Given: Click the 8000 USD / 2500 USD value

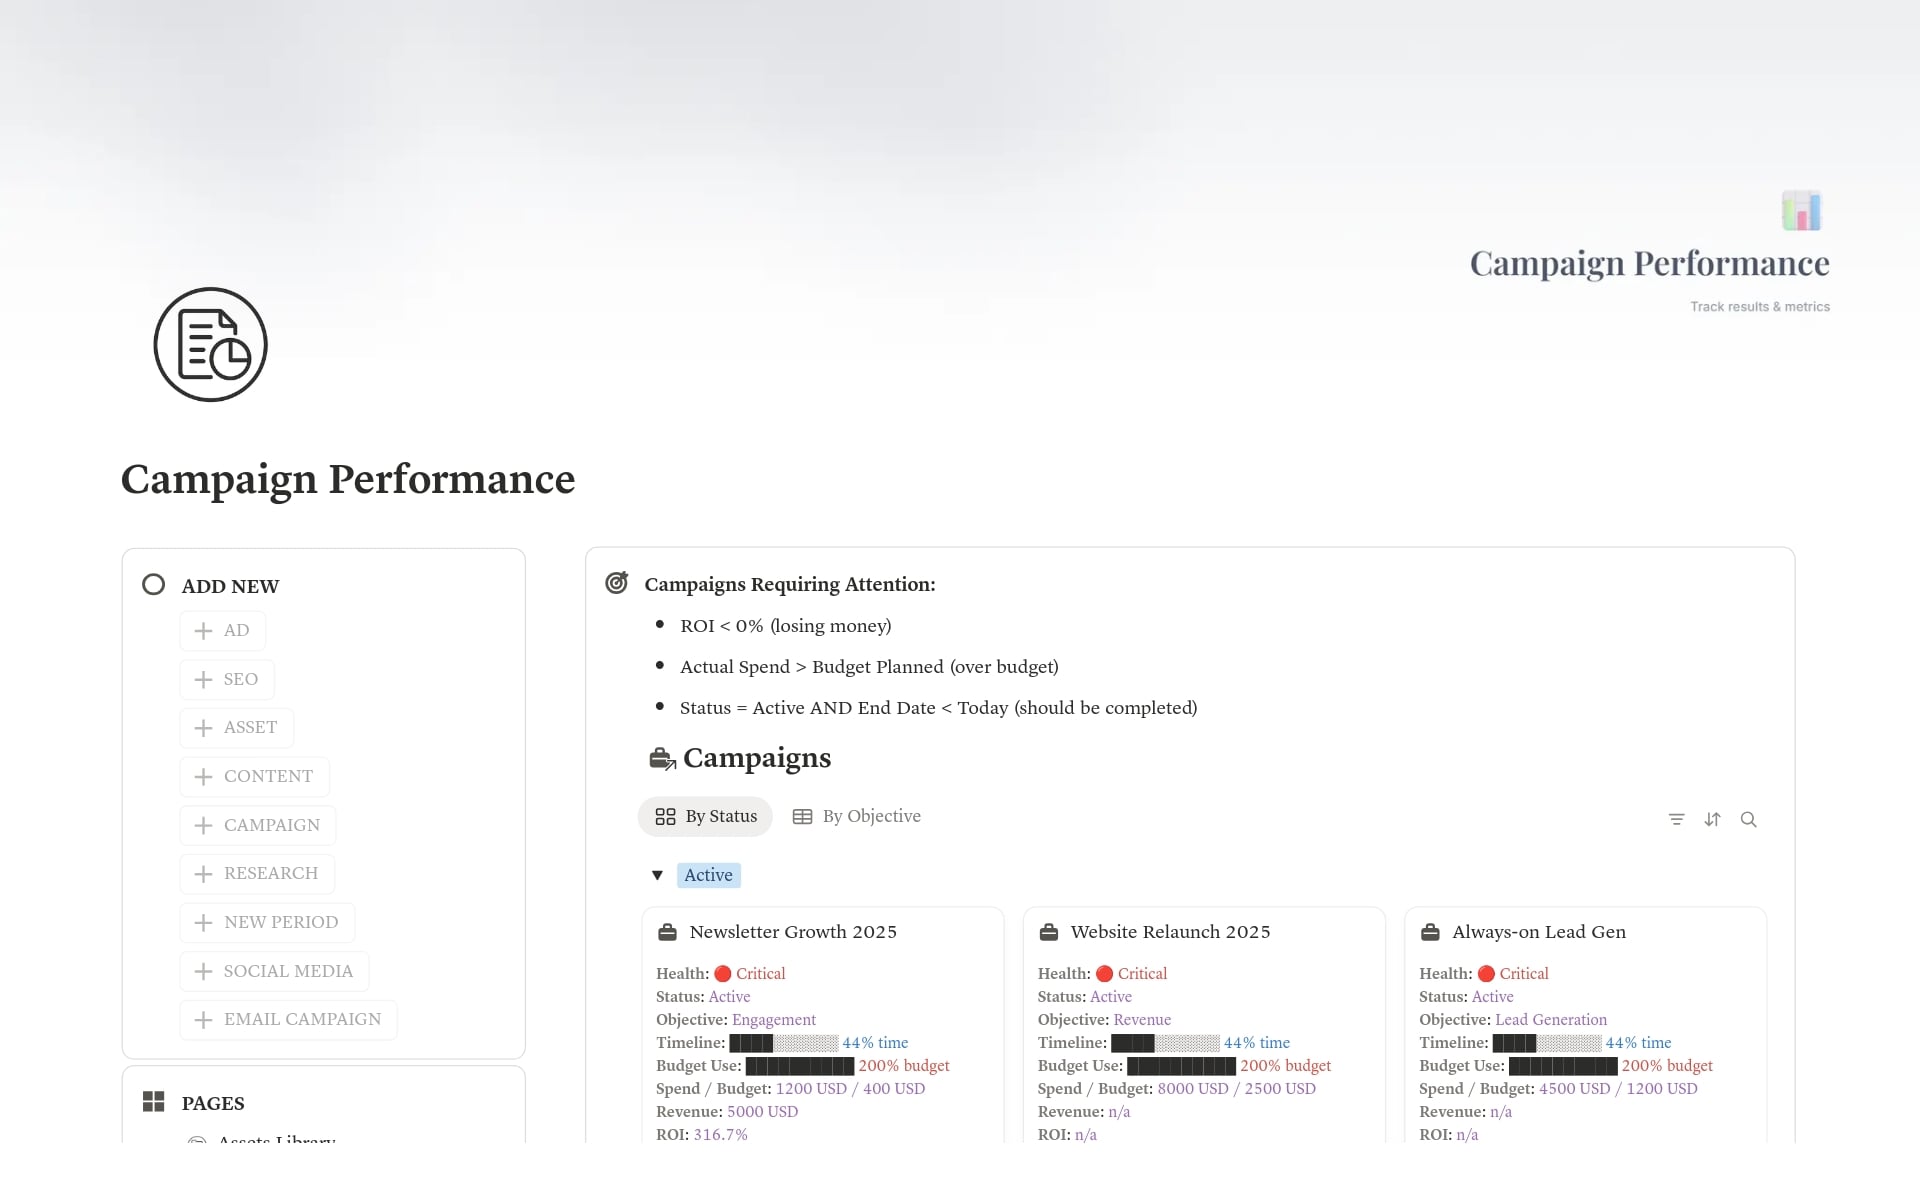Looking at the screenshot, I should (1236, 1089).
